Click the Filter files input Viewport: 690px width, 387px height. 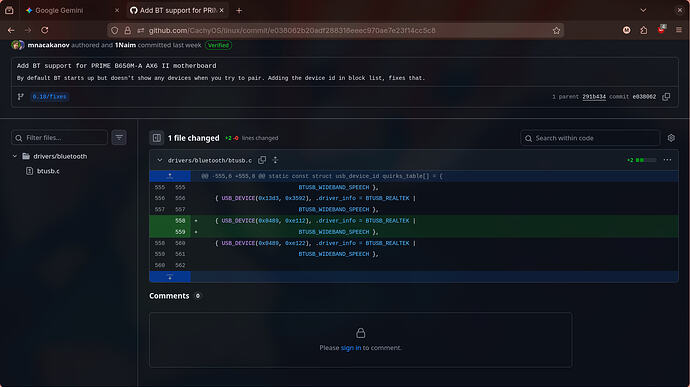tap(59, 138)
